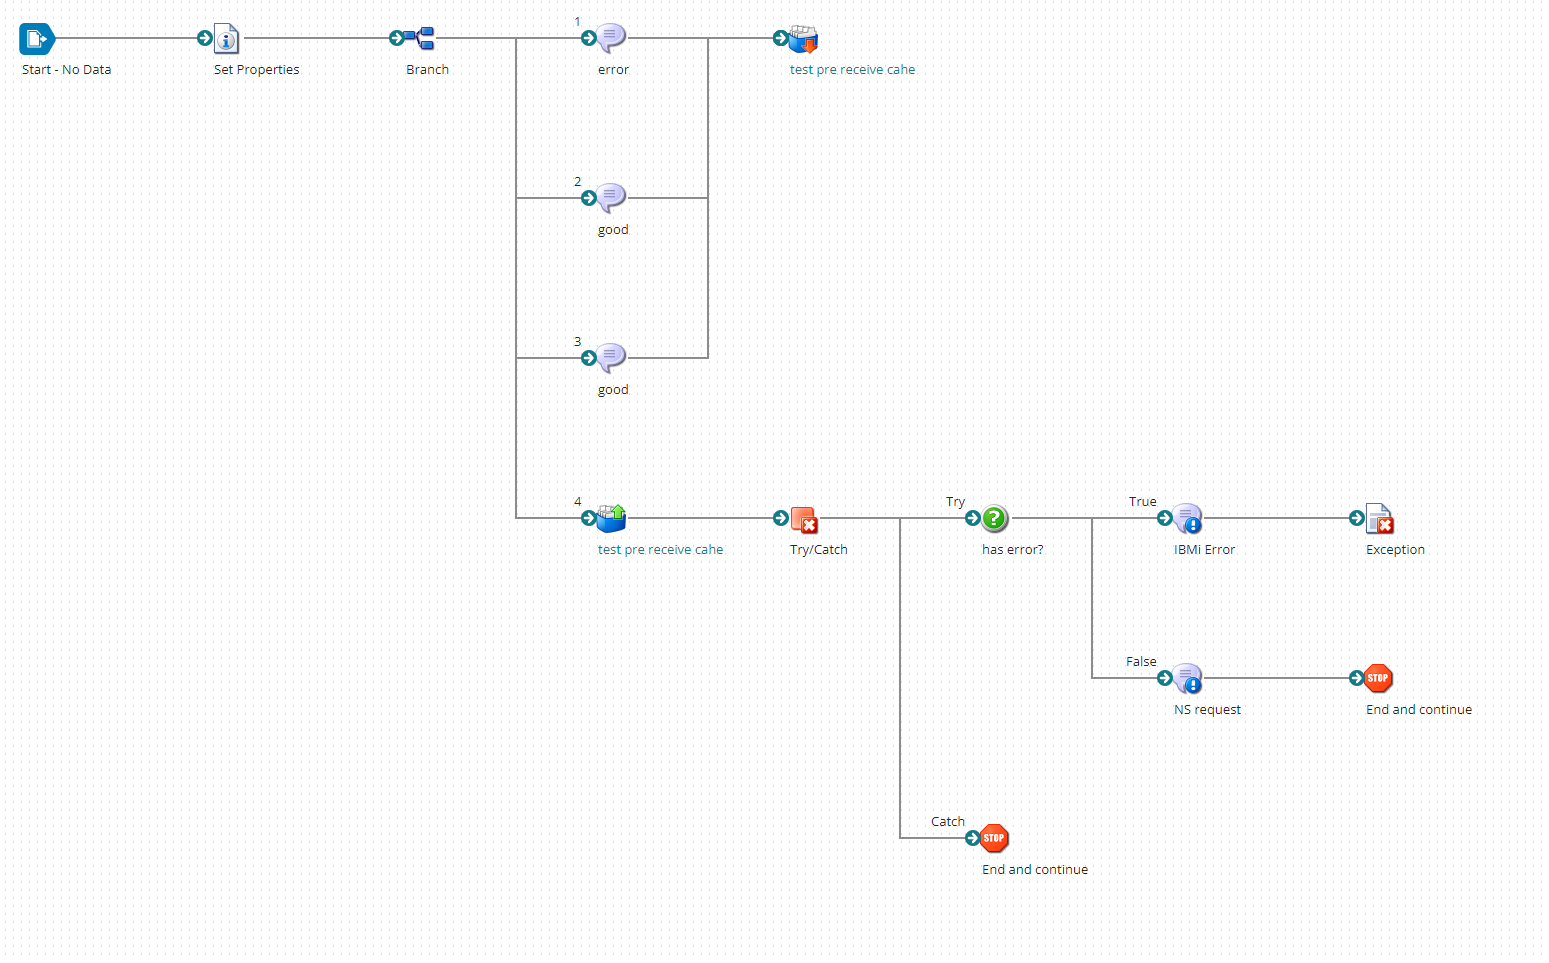This screenshot has width=1549, height=963.
Task: Click End and continue stop on the Catch path
Action: [993, 838]
